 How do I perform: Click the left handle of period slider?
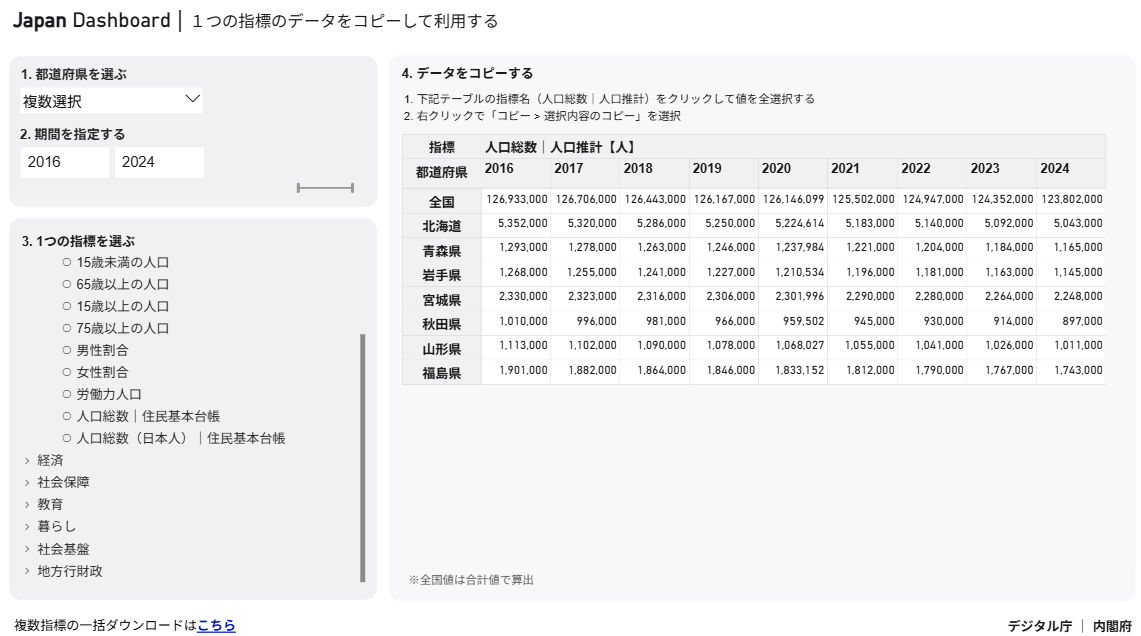(298, 188)
